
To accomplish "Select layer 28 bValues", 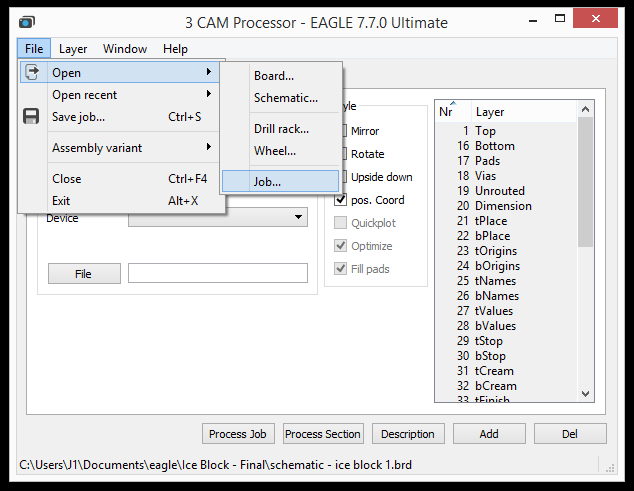I will [x=506, y=326].
